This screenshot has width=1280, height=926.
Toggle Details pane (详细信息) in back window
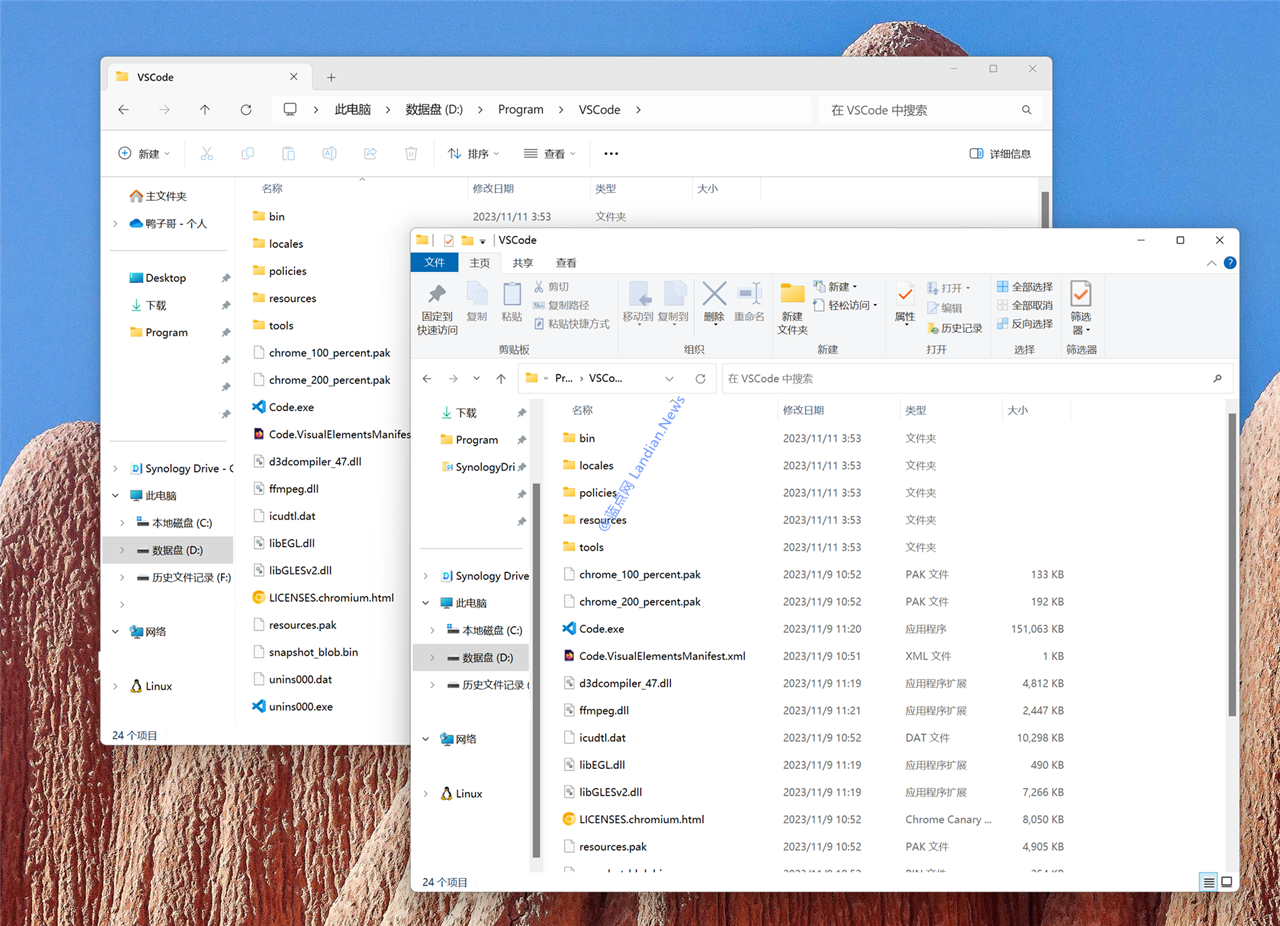pyautogui.click(x=1001, y=154)
